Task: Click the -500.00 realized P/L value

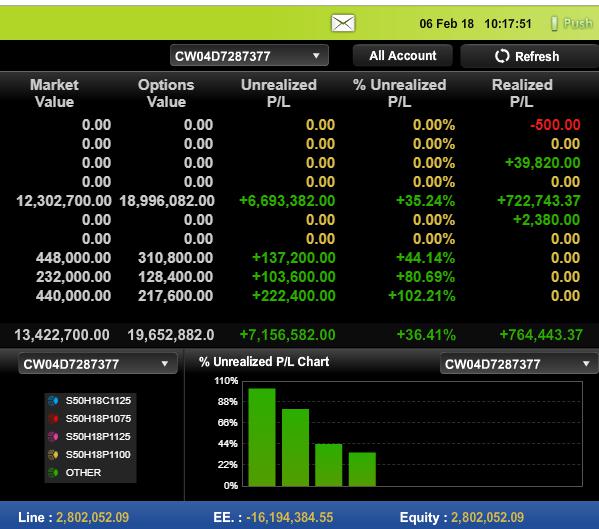Action: pos(555,125)
